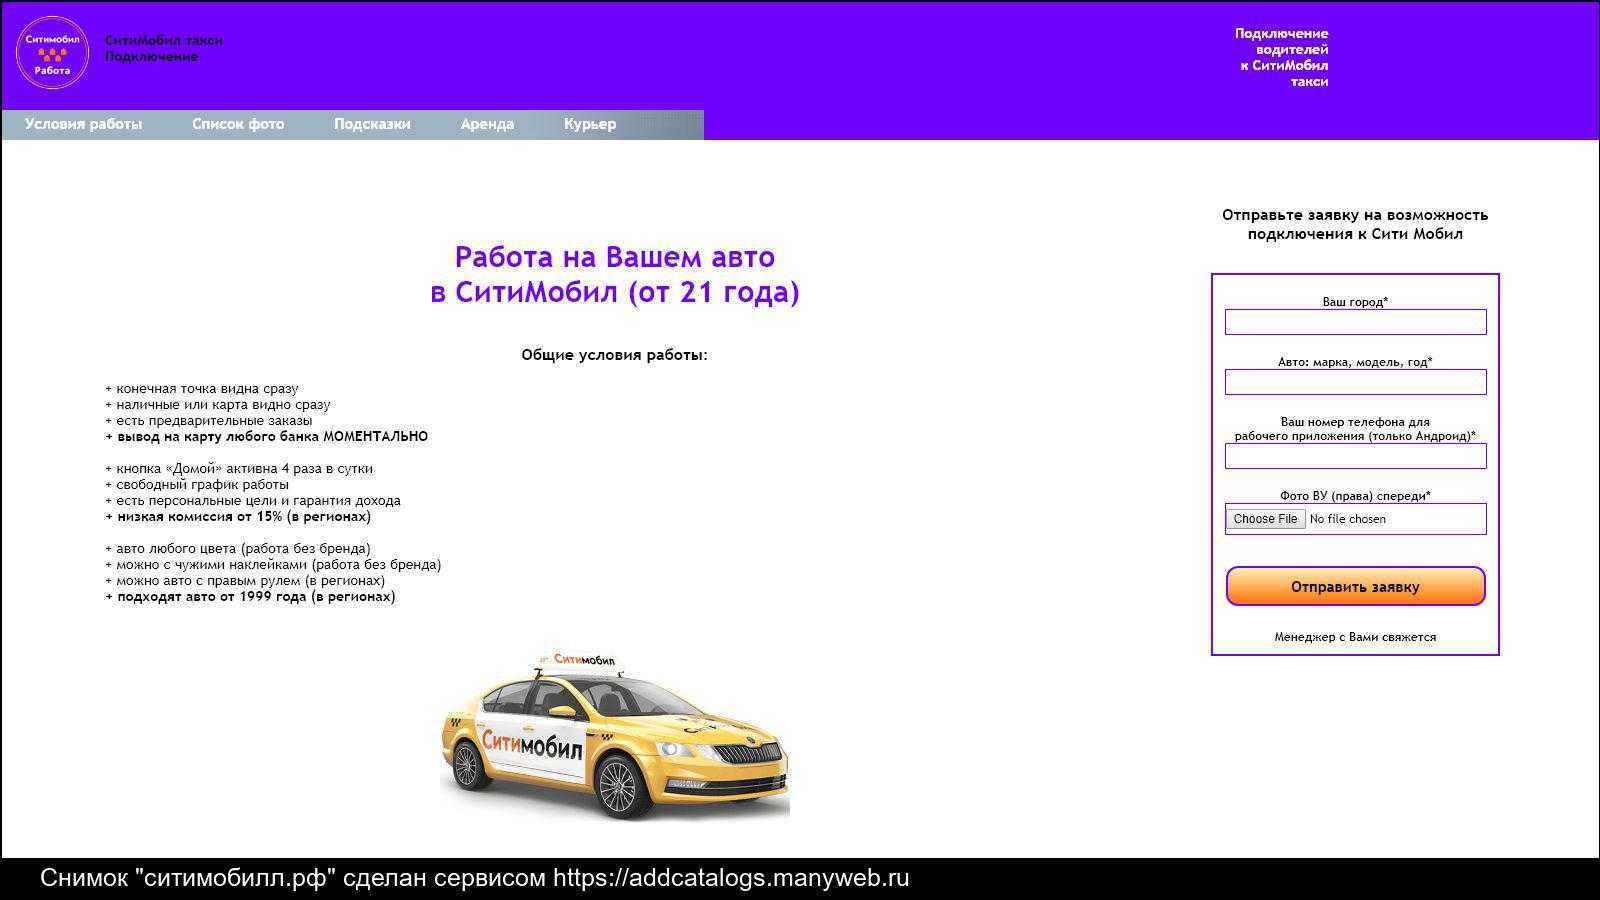Go to the 'Подсказки' menu item
Image resolution: width=1600 pixels, height=900 pixels.
[372, 124]
